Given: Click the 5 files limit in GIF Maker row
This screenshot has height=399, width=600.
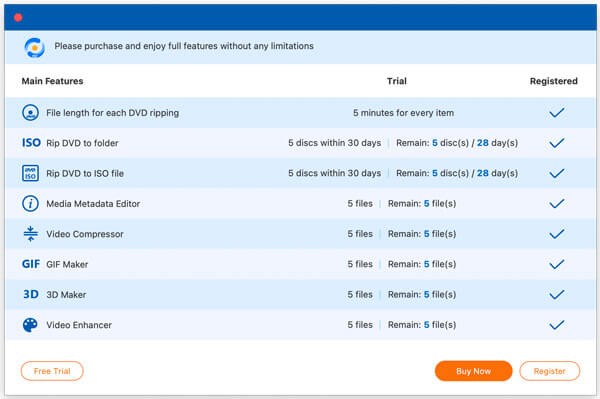Looking at the screenshot, I should click(x=360, y=264).
